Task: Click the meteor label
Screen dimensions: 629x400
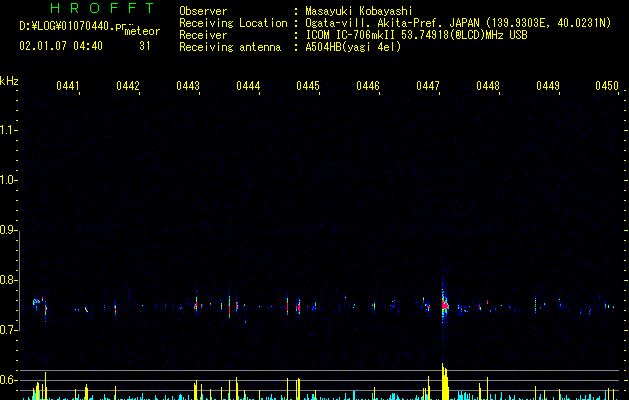Action: coord(142,31)
